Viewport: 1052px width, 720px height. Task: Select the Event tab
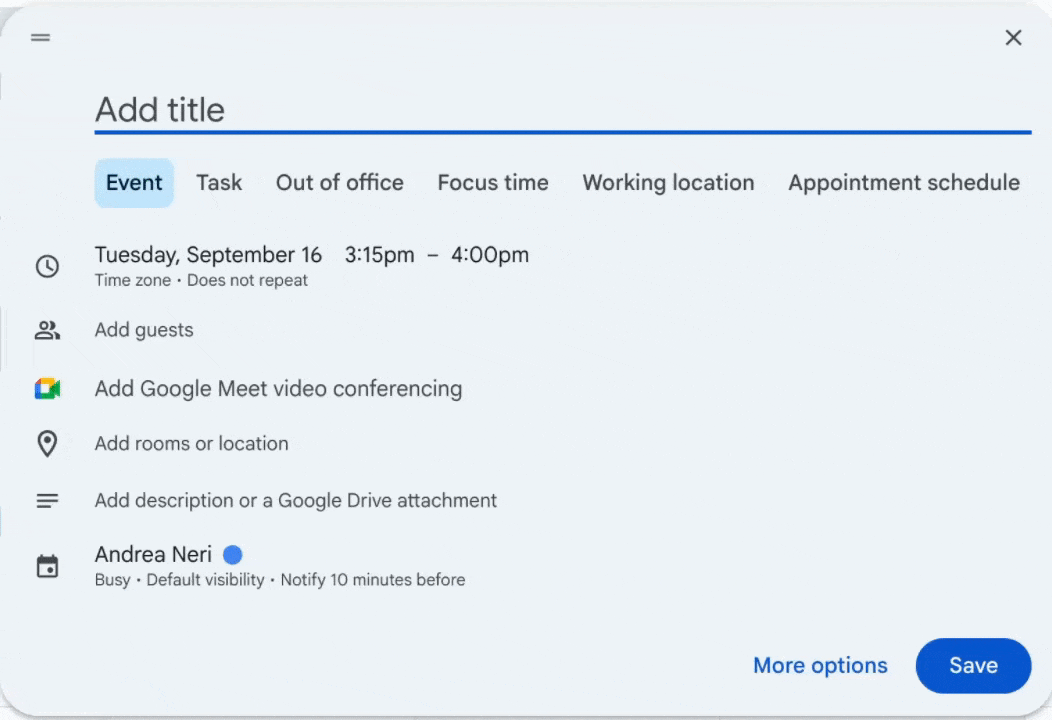(x=134, y=183)
